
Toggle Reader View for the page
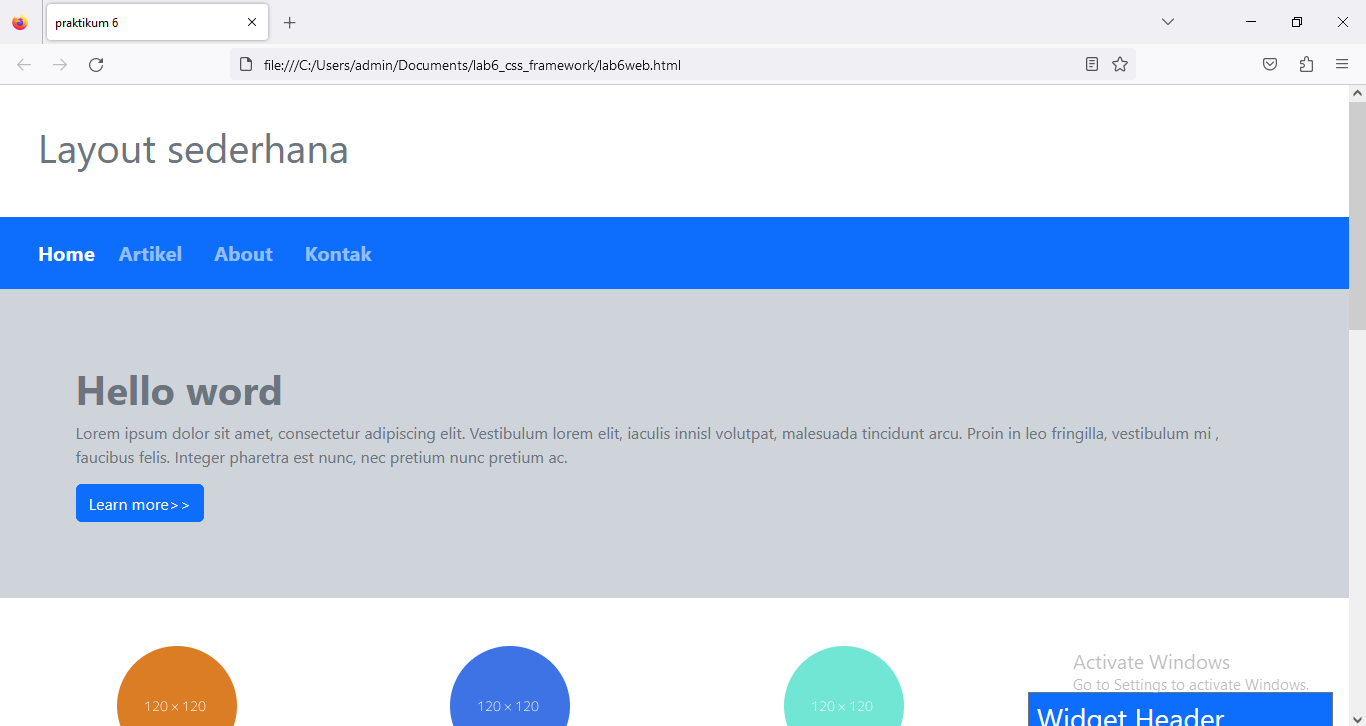pyautogui.click(x=1091, y=64)
